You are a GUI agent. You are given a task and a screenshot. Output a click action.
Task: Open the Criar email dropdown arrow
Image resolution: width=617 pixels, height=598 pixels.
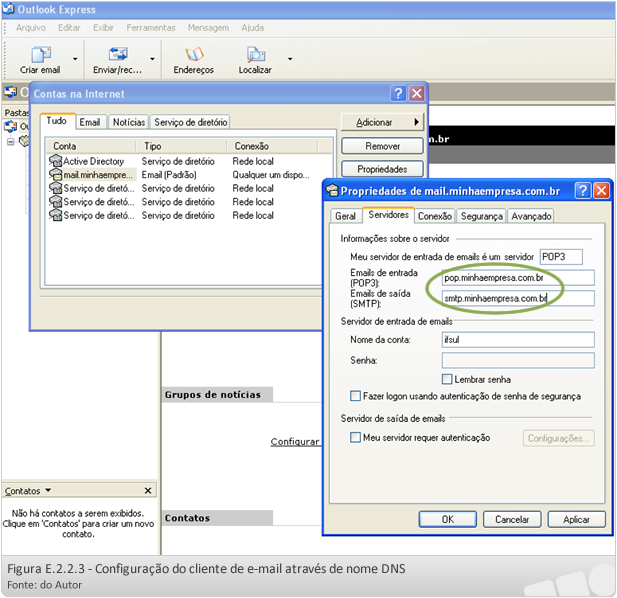click(75, 59)
